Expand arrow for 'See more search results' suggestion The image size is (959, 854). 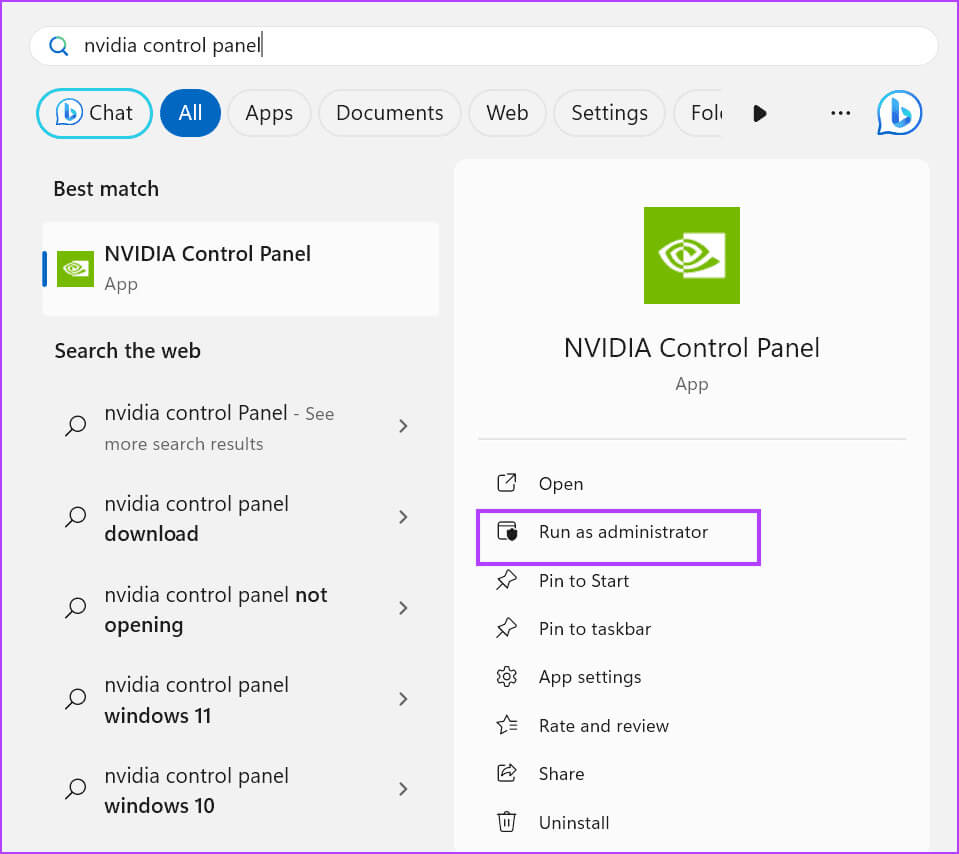pyautogui.click(x=403, y=426)
